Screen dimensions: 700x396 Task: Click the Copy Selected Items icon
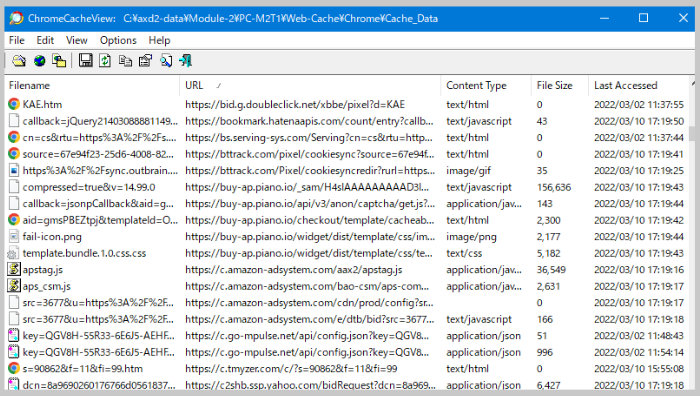tap(125, 61)
